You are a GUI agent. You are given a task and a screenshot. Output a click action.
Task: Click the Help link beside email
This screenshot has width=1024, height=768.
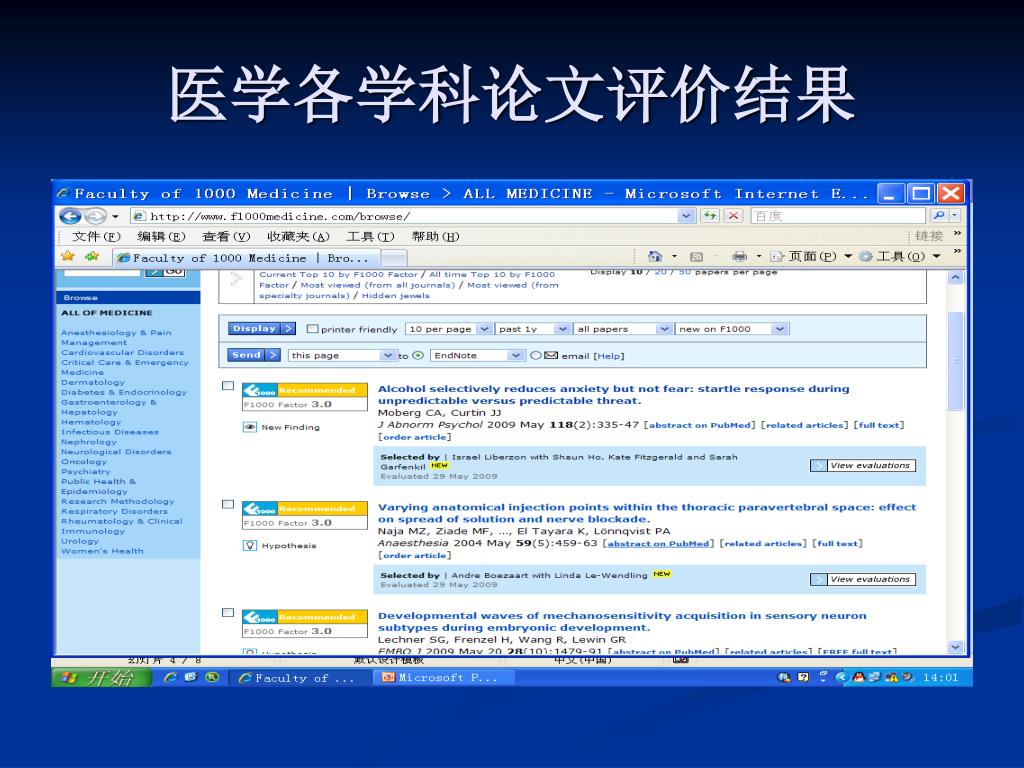point(609,356)
